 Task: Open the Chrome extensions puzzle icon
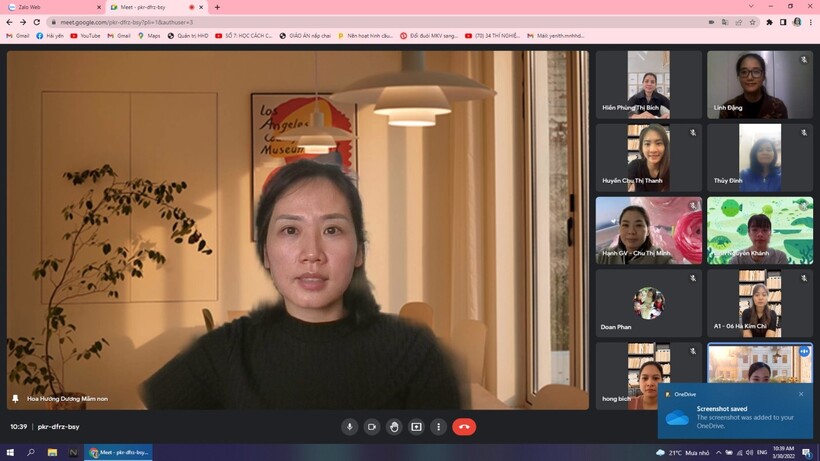pyautogui.click(x=769, y=22)
